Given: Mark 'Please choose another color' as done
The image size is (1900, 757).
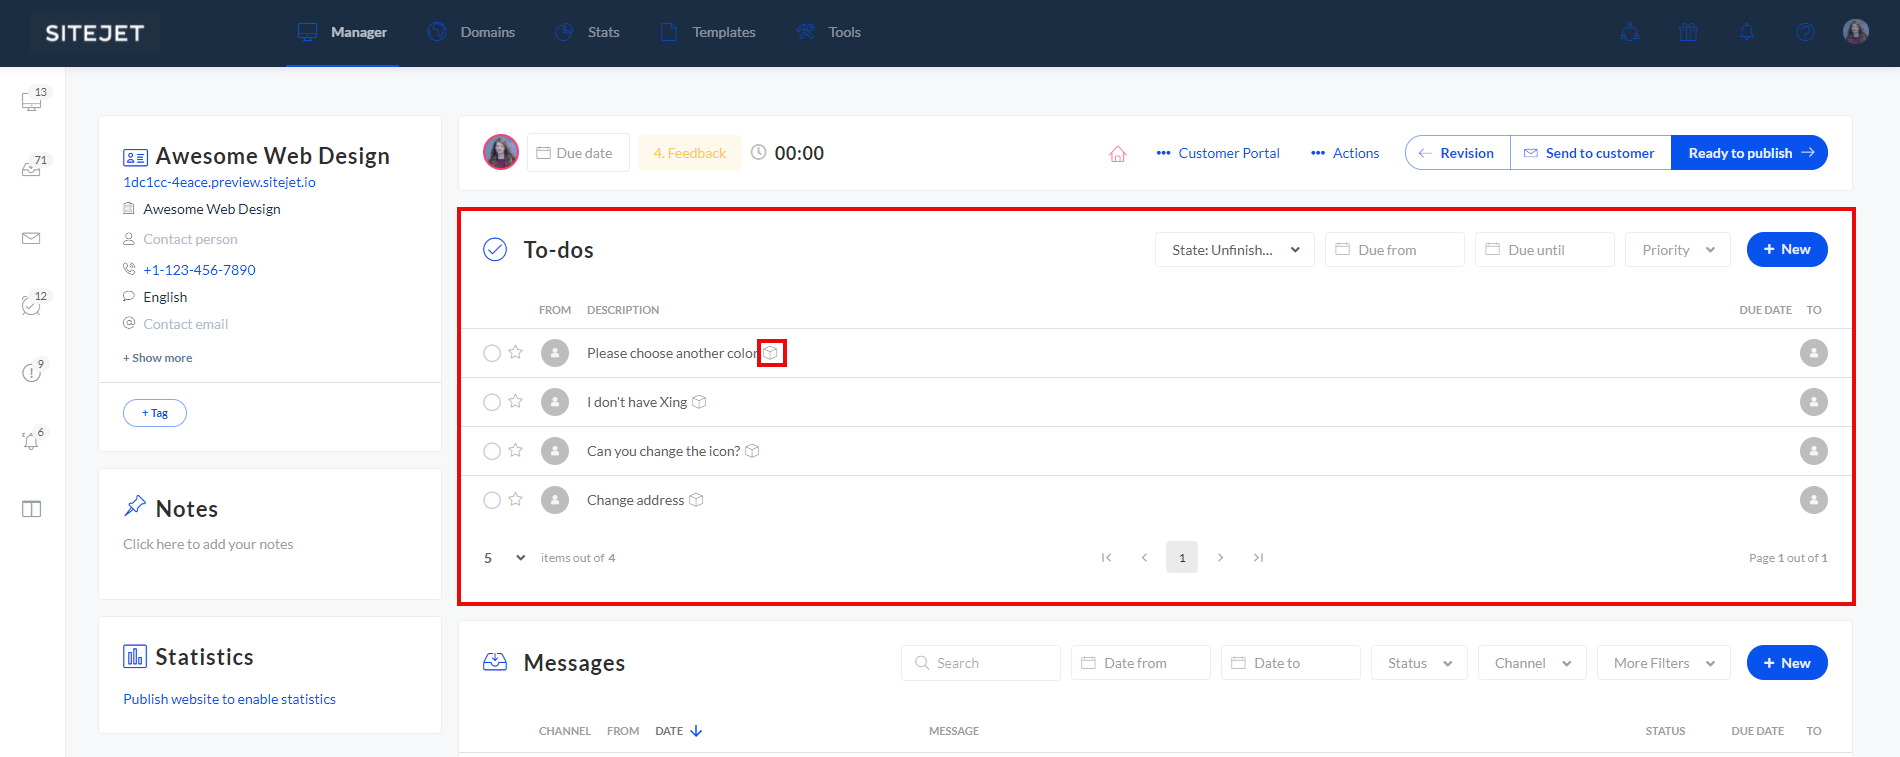Looking at the screenshot, I should coord(491,353).
